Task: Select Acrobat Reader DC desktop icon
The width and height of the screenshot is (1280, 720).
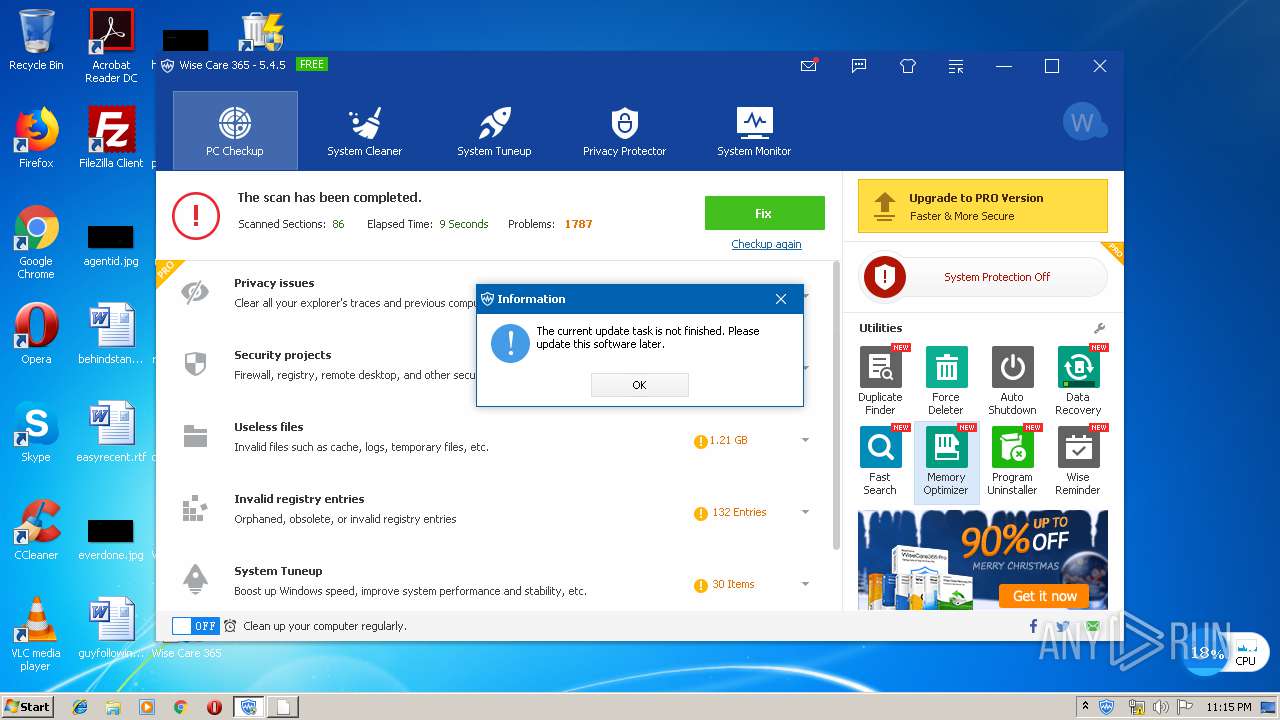Action: (111, 45)
